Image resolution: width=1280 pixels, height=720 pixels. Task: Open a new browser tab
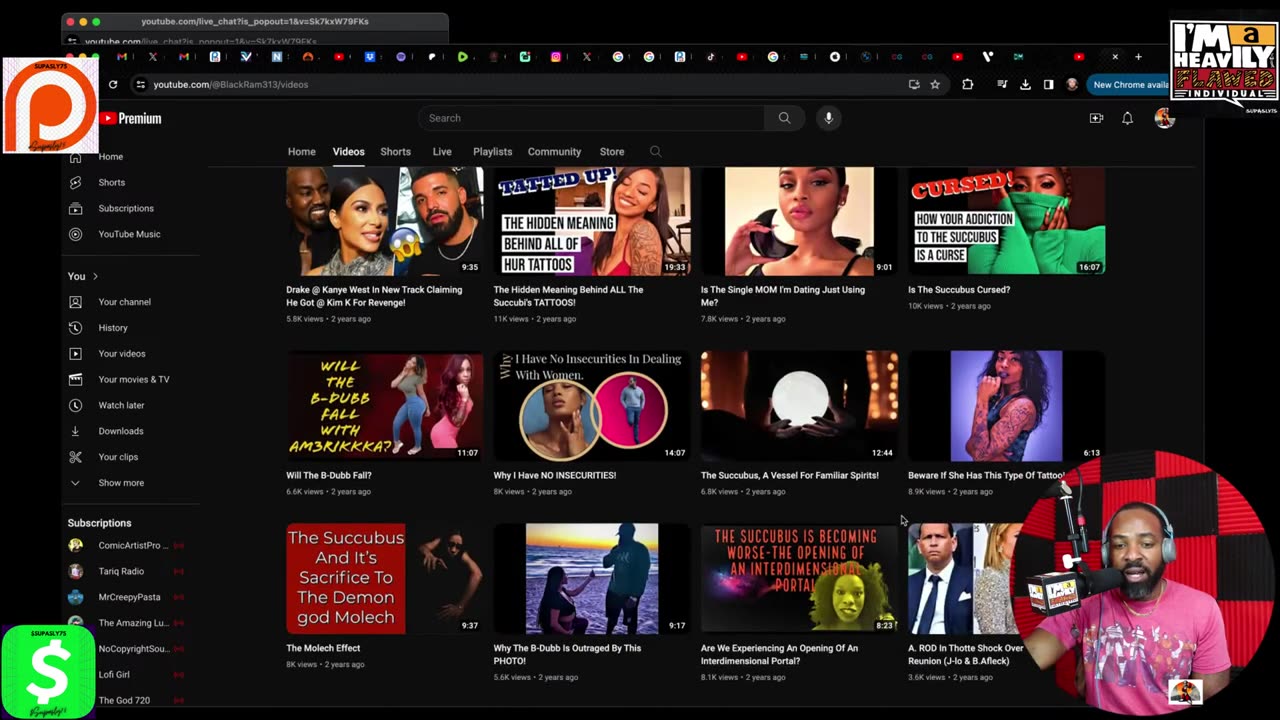click(1138, 57)
